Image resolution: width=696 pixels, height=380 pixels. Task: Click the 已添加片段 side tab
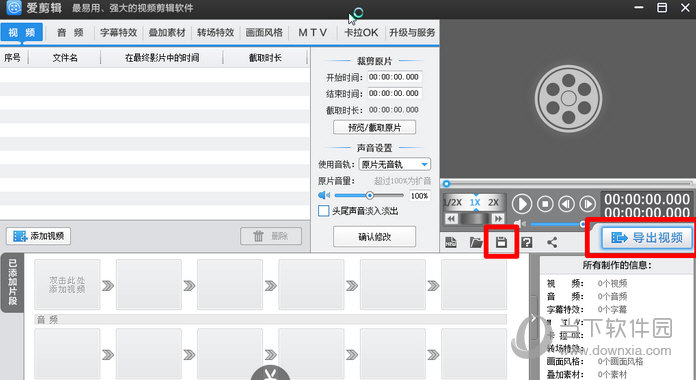click(x=12, y=282)
